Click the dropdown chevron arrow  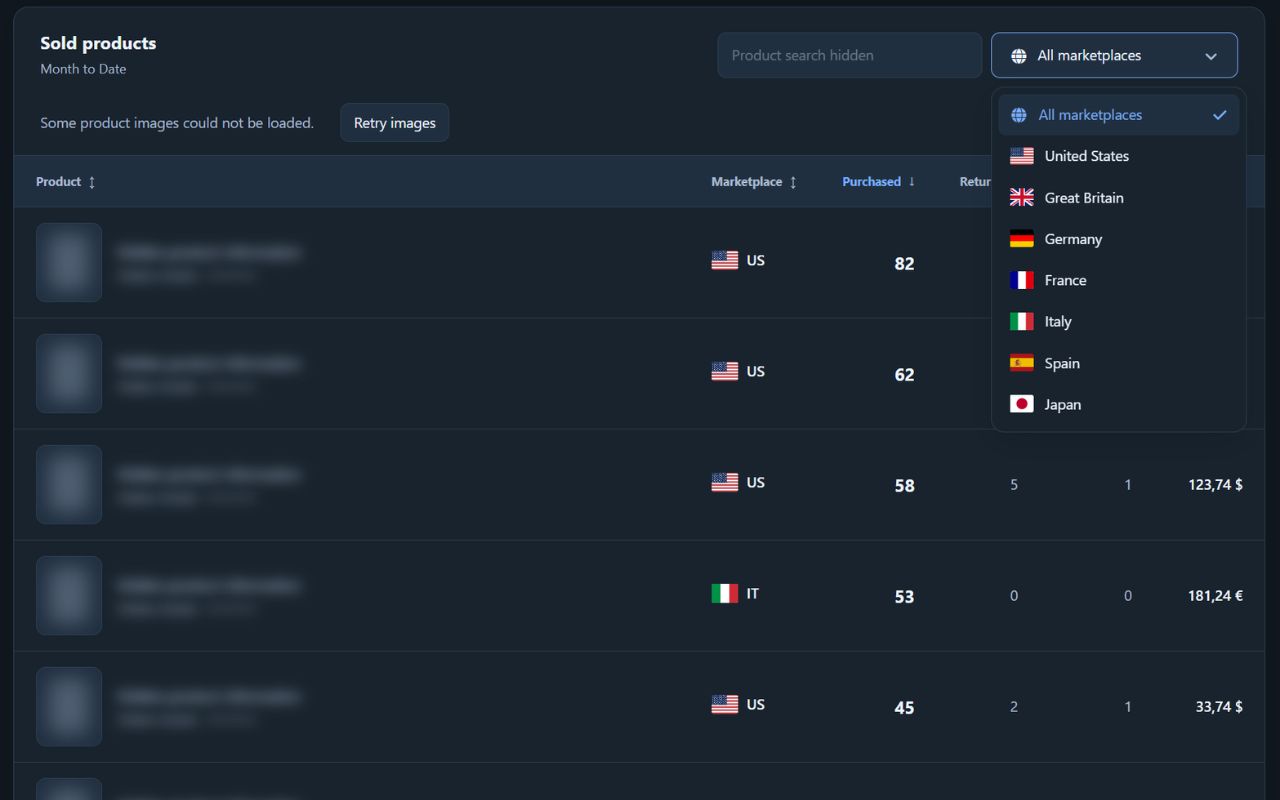(1211, 56)
